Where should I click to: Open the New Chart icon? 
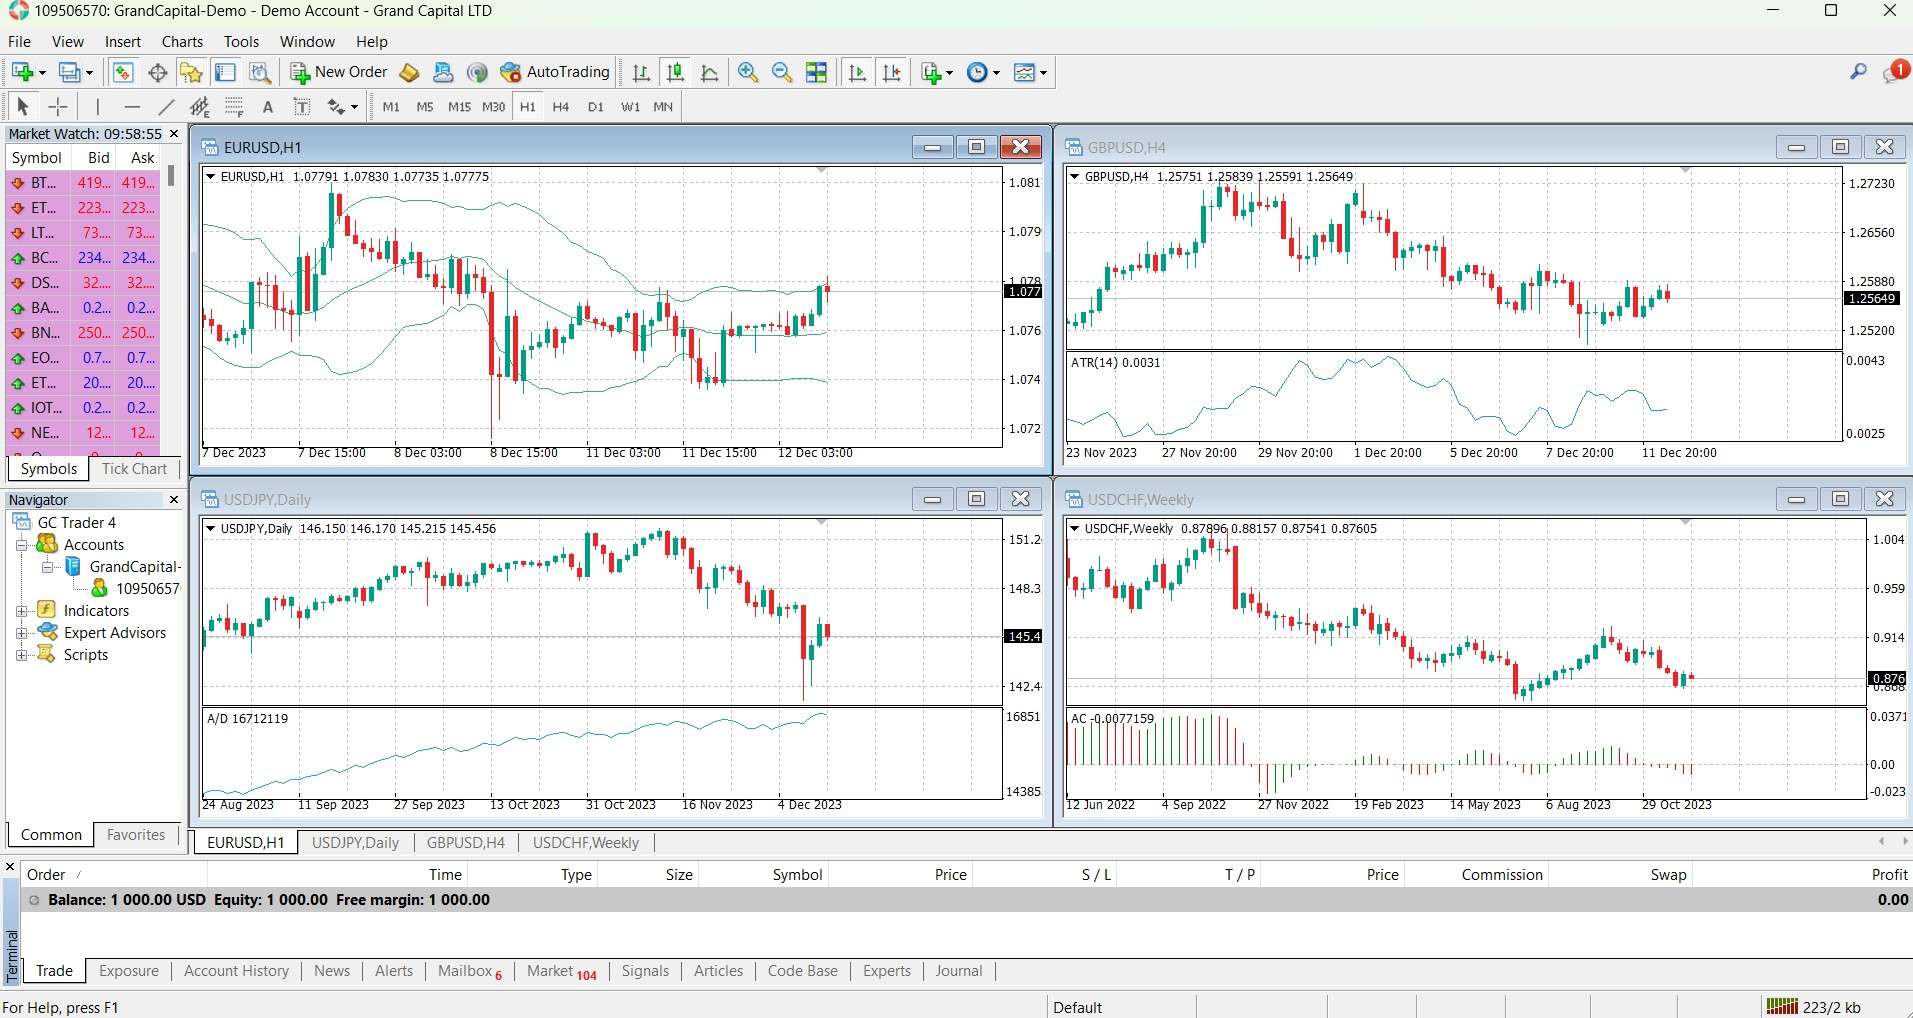[x=23, y=72]
